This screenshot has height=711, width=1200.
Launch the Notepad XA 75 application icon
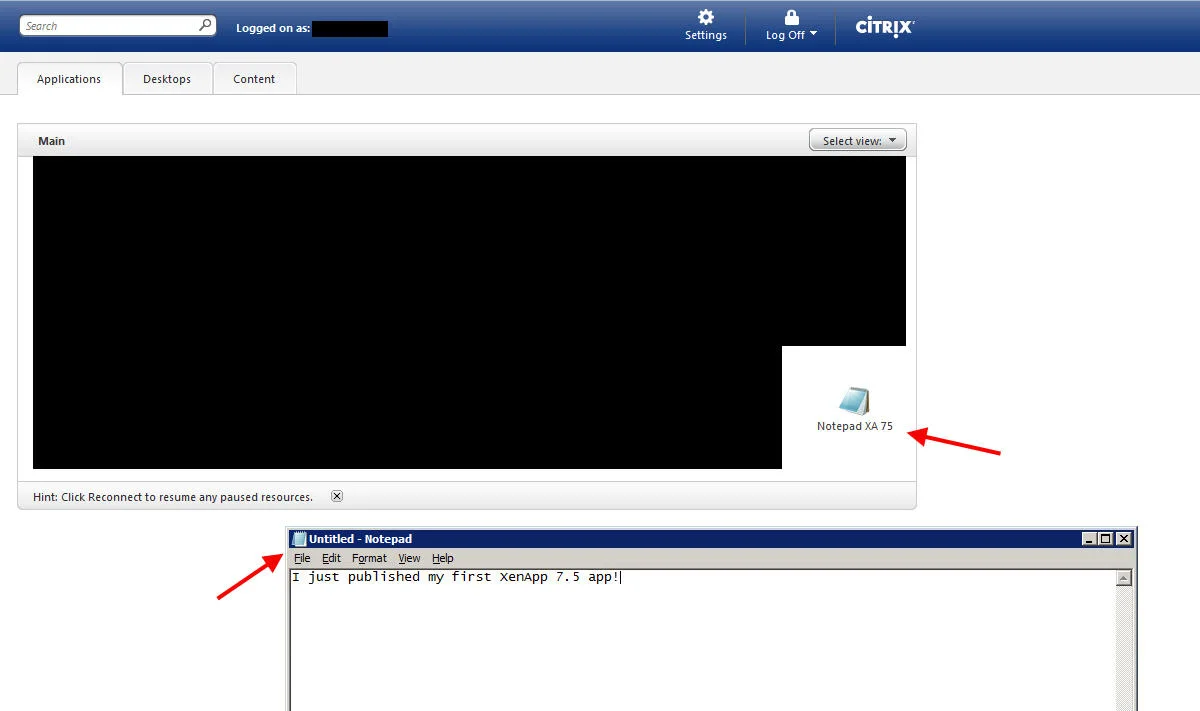pyautogui.click(x=854, y=401)
